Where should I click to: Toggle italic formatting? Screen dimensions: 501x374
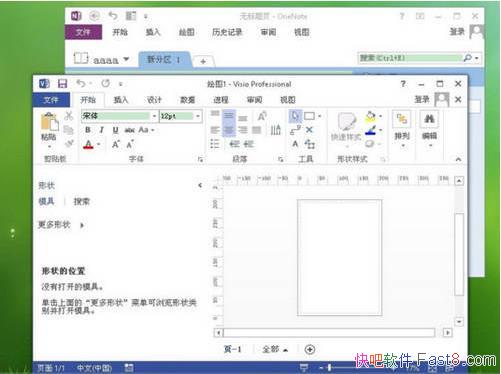pos(102,130)
